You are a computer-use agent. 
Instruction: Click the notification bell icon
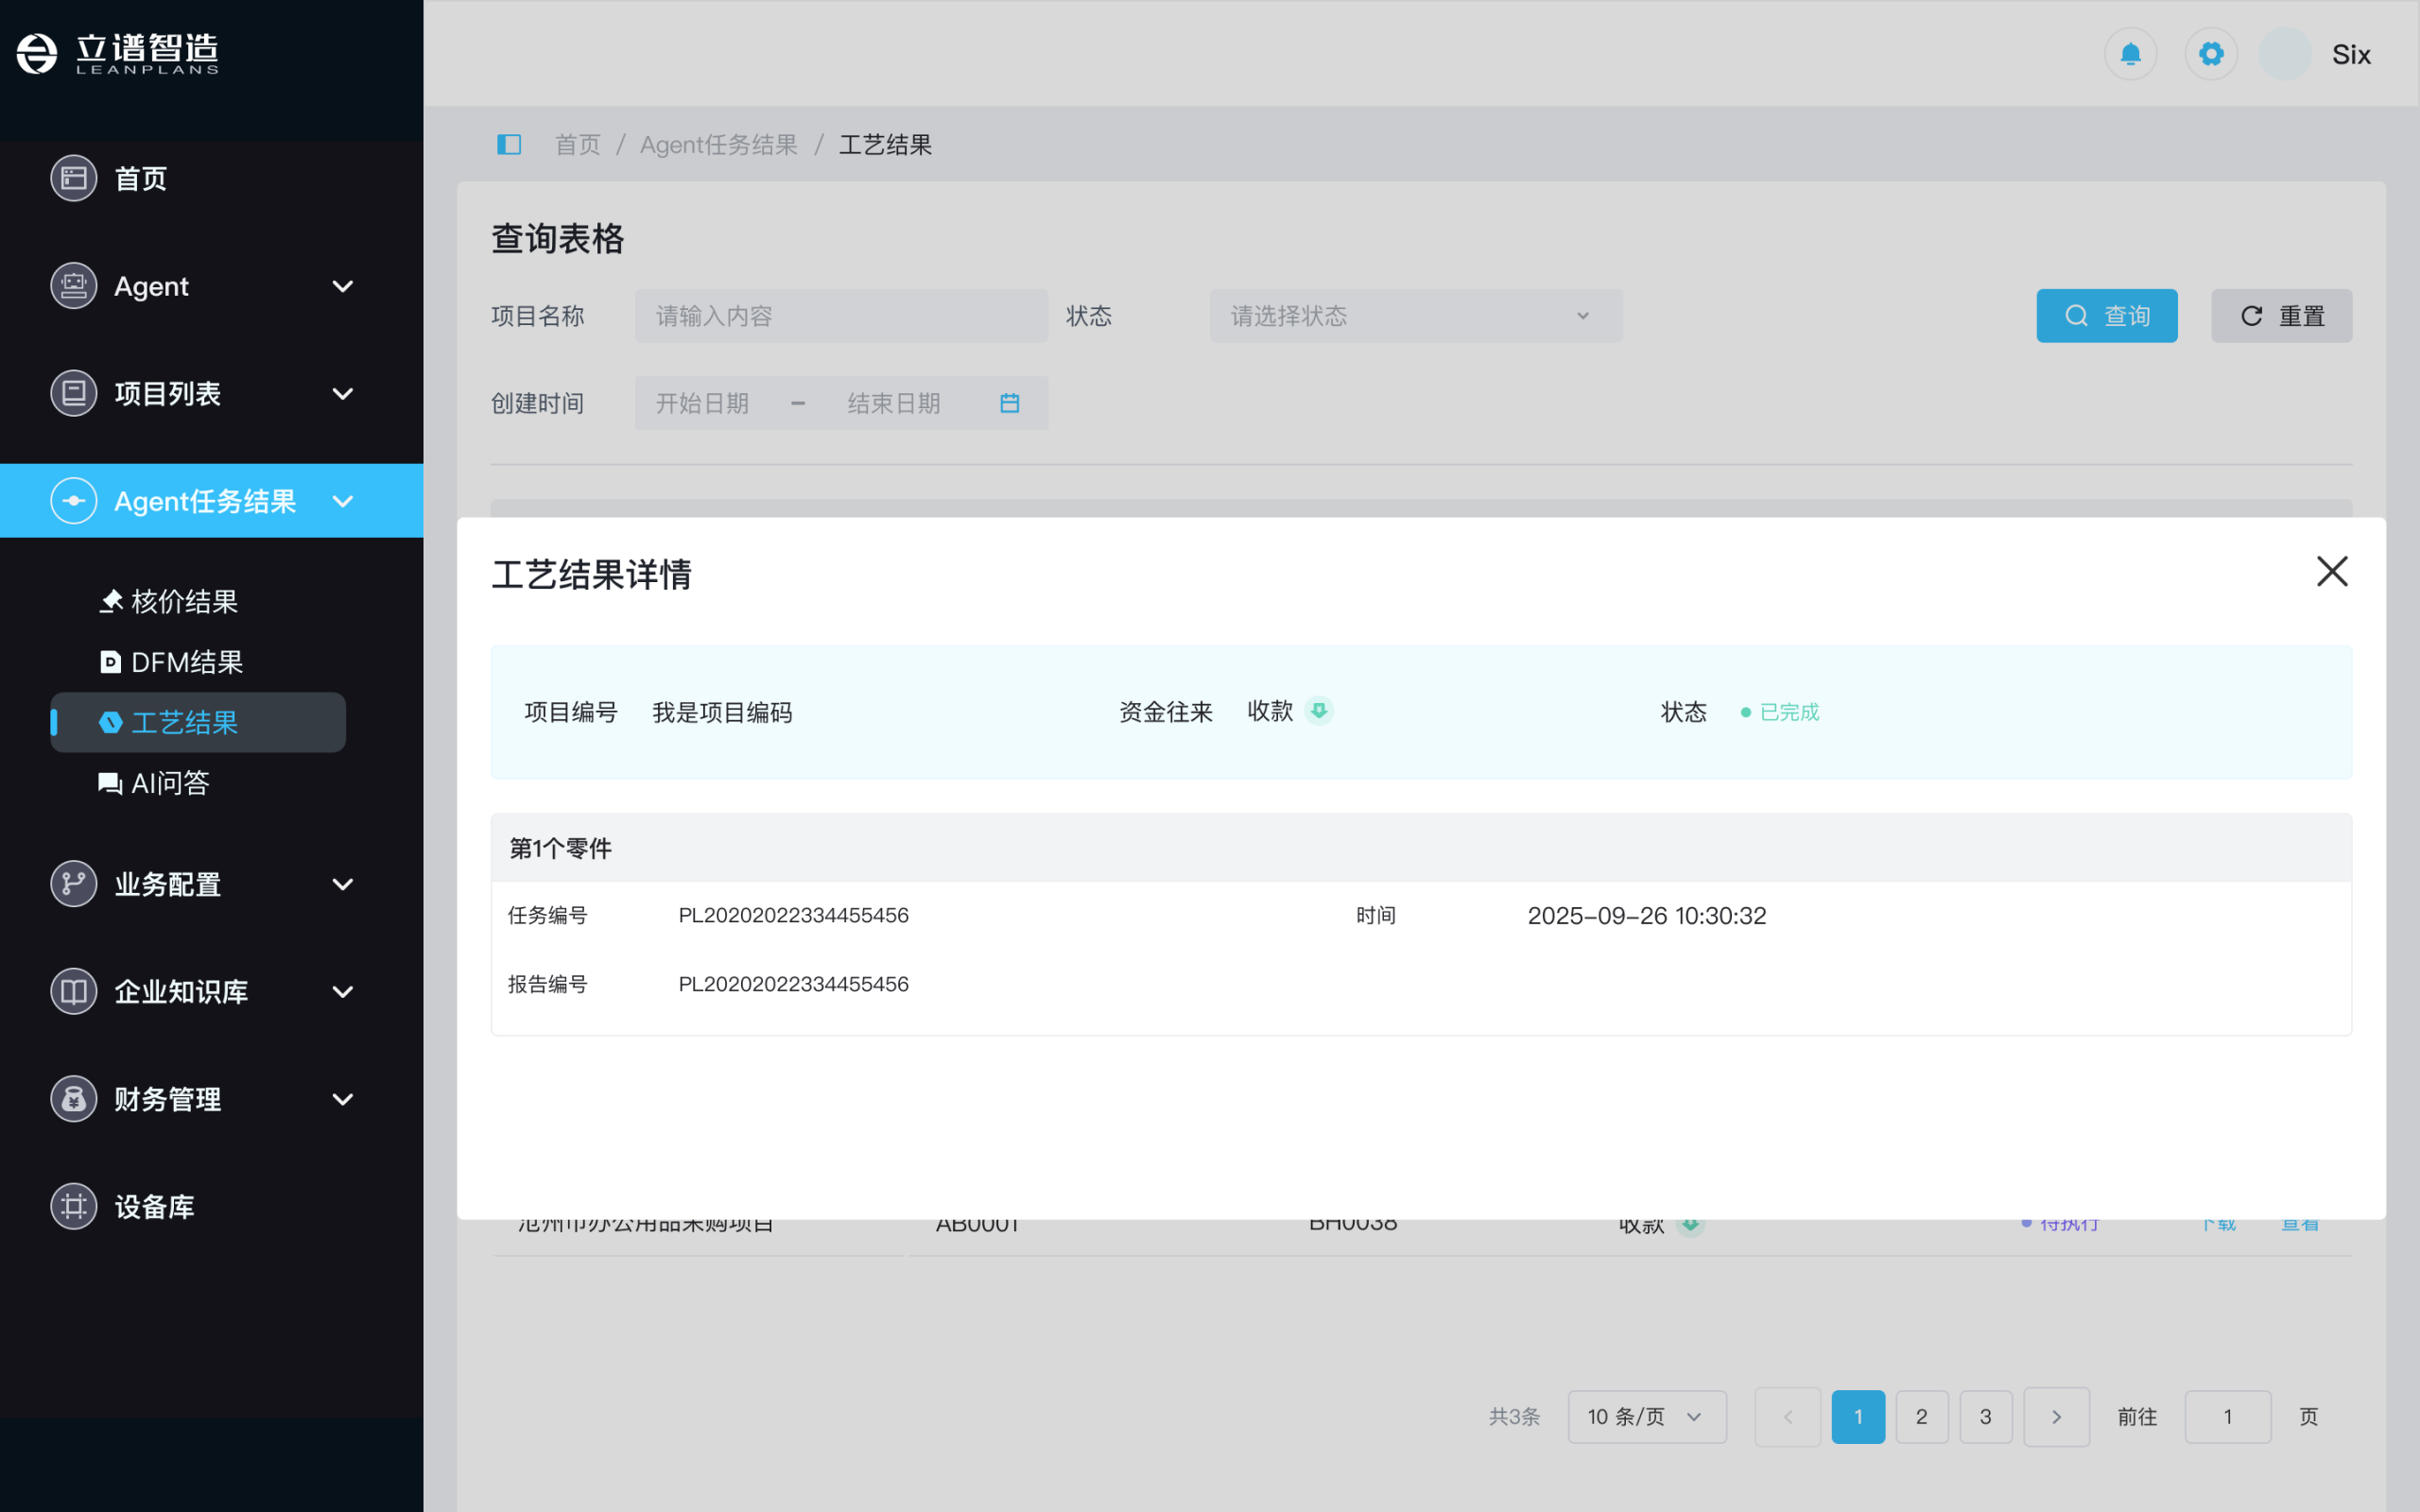click(2131, 54)
